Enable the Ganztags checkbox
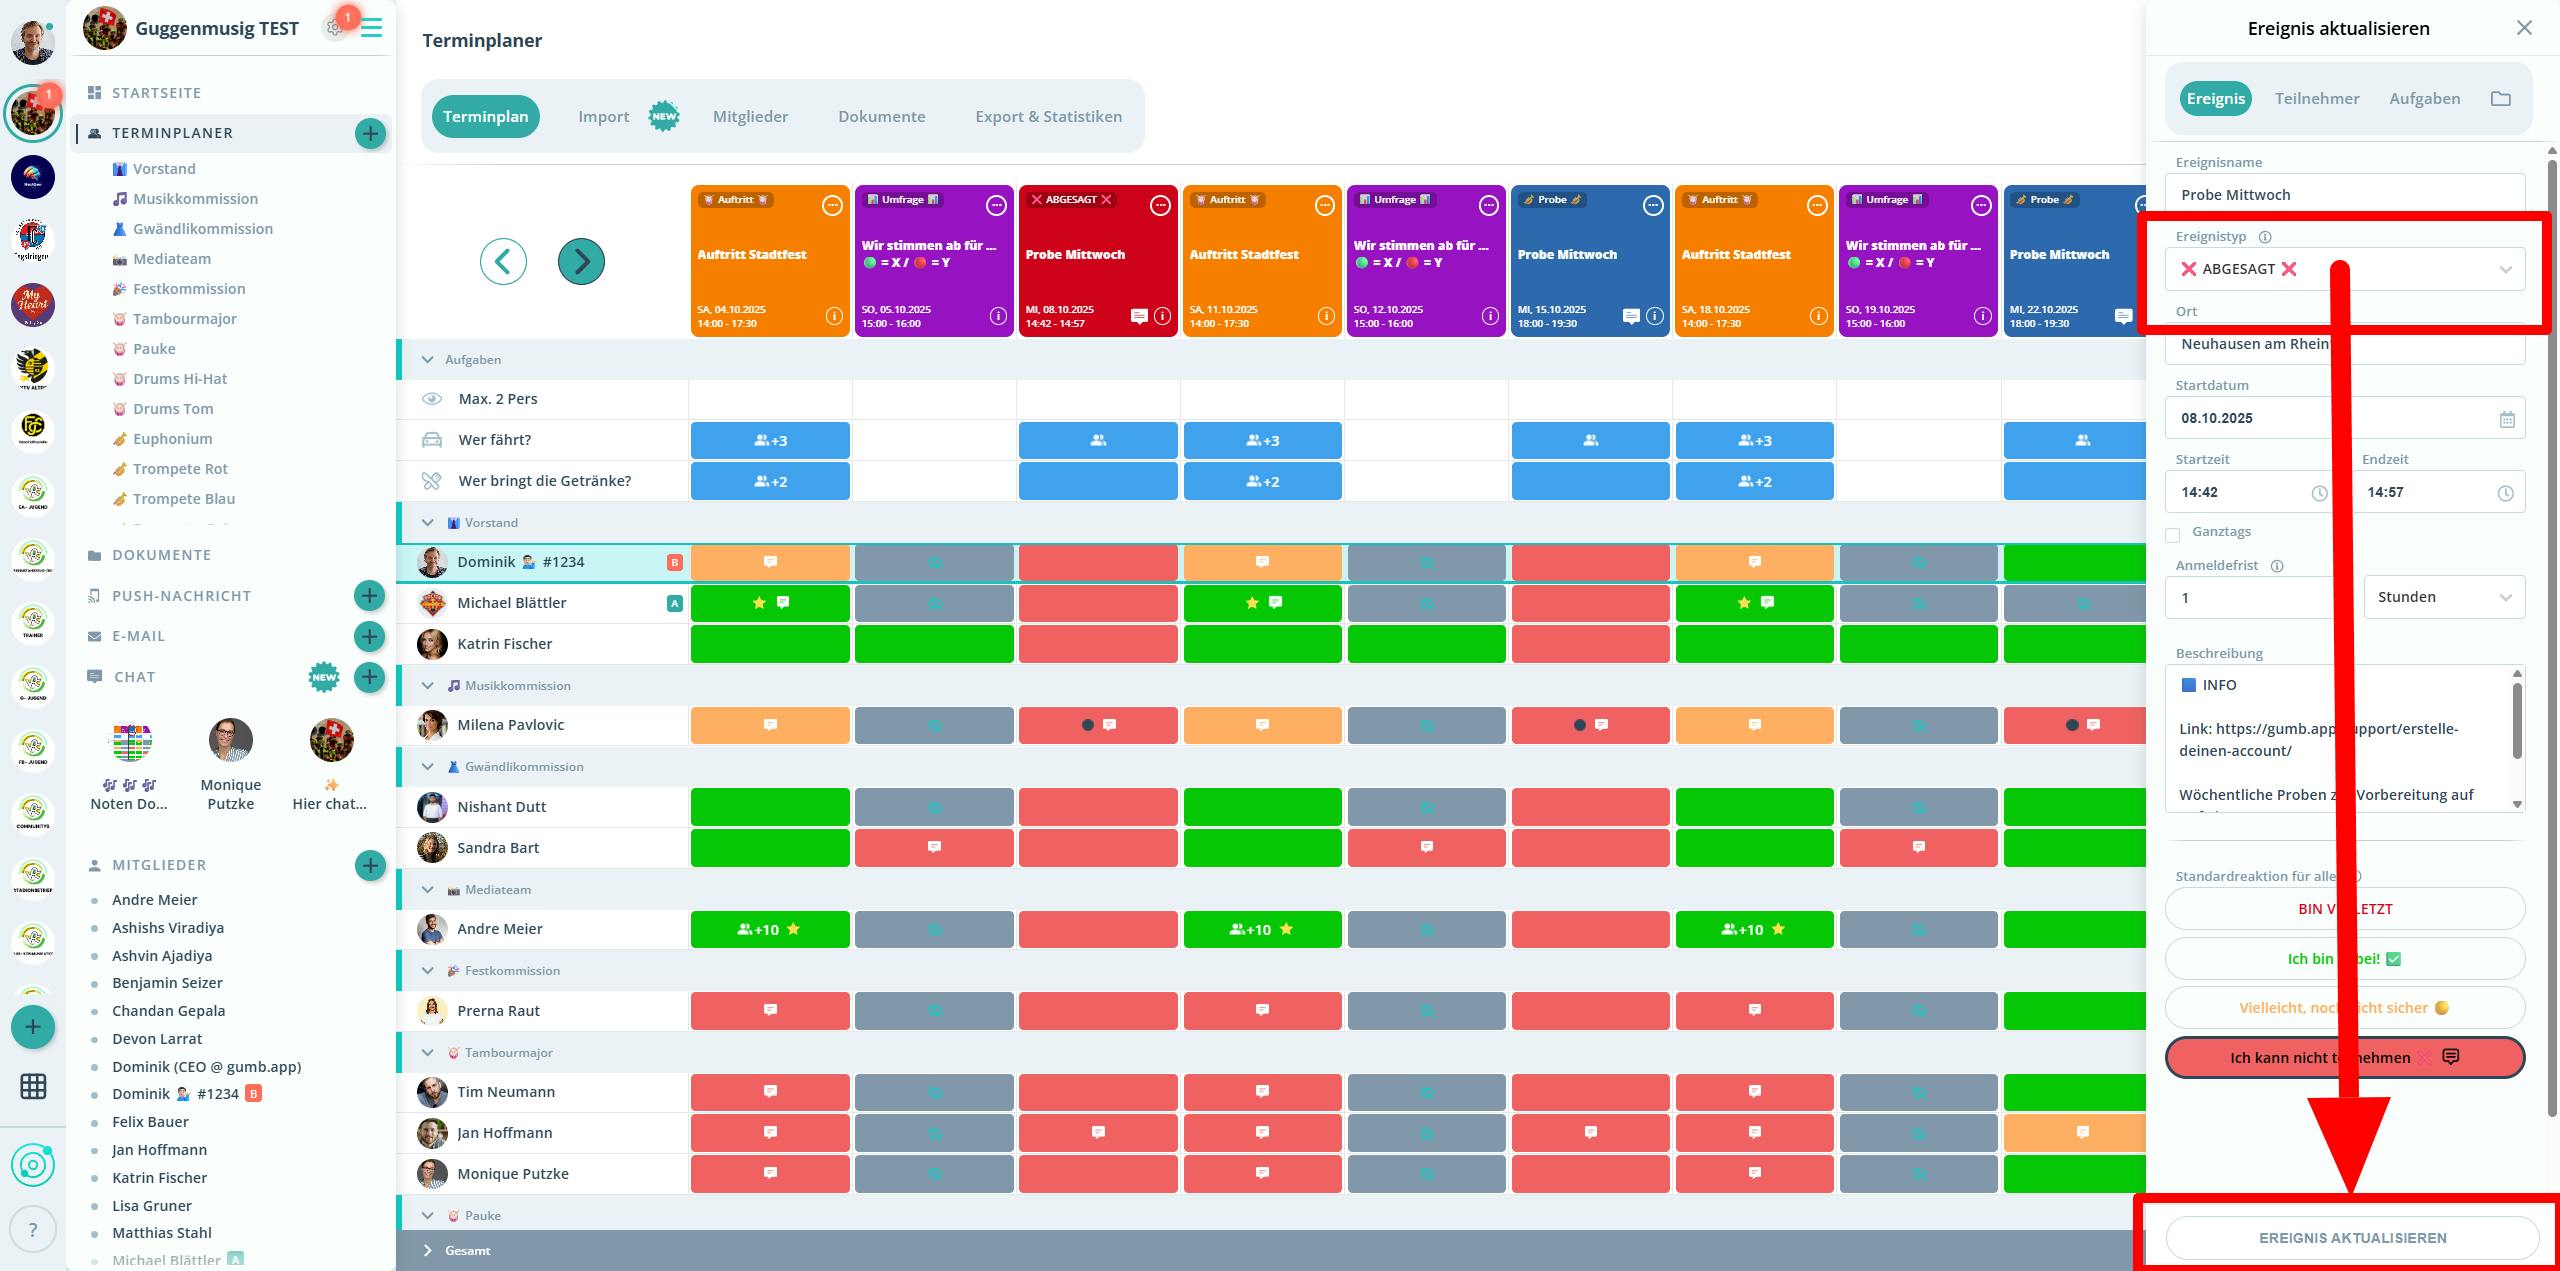Image resolution: width=2560 pixels, height=1271 pixels. click(x=2172, y=535)
